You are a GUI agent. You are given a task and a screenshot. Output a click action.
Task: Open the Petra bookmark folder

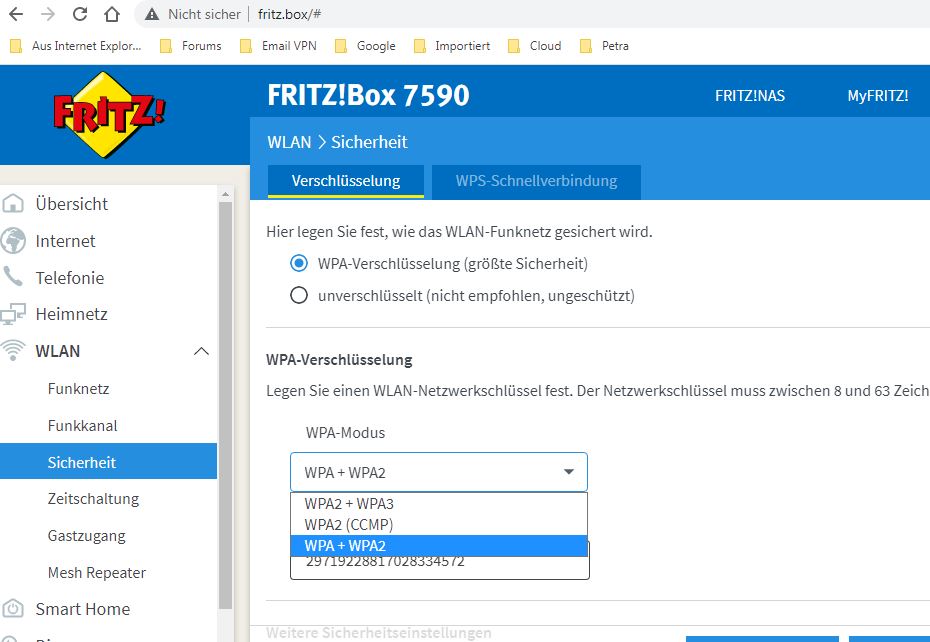pyautogui.click(x=604, y=46)
